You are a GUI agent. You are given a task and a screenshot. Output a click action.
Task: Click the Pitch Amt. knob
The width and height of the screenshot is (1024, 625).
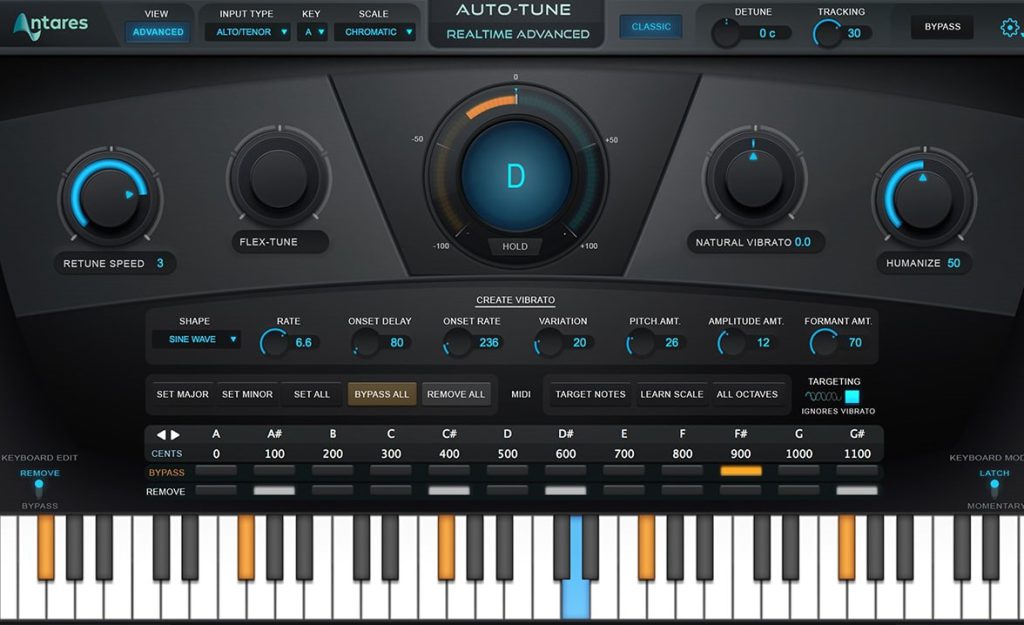[x=640, y=342]
